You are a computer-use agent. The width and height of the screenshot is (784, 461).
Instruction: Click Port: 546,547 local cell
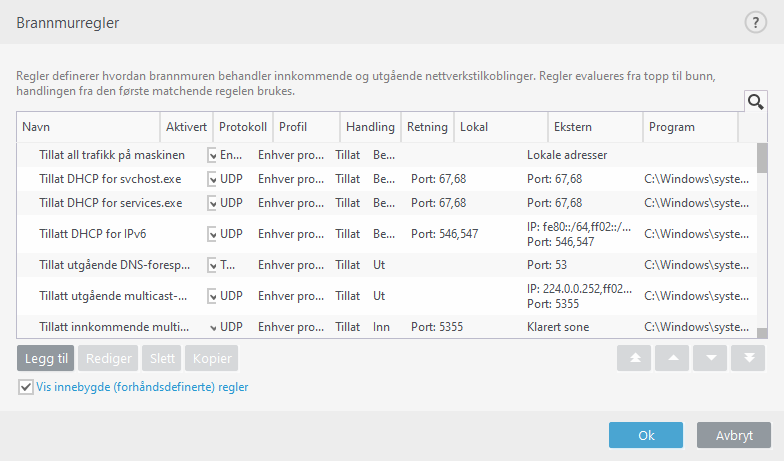click(444, 234)
